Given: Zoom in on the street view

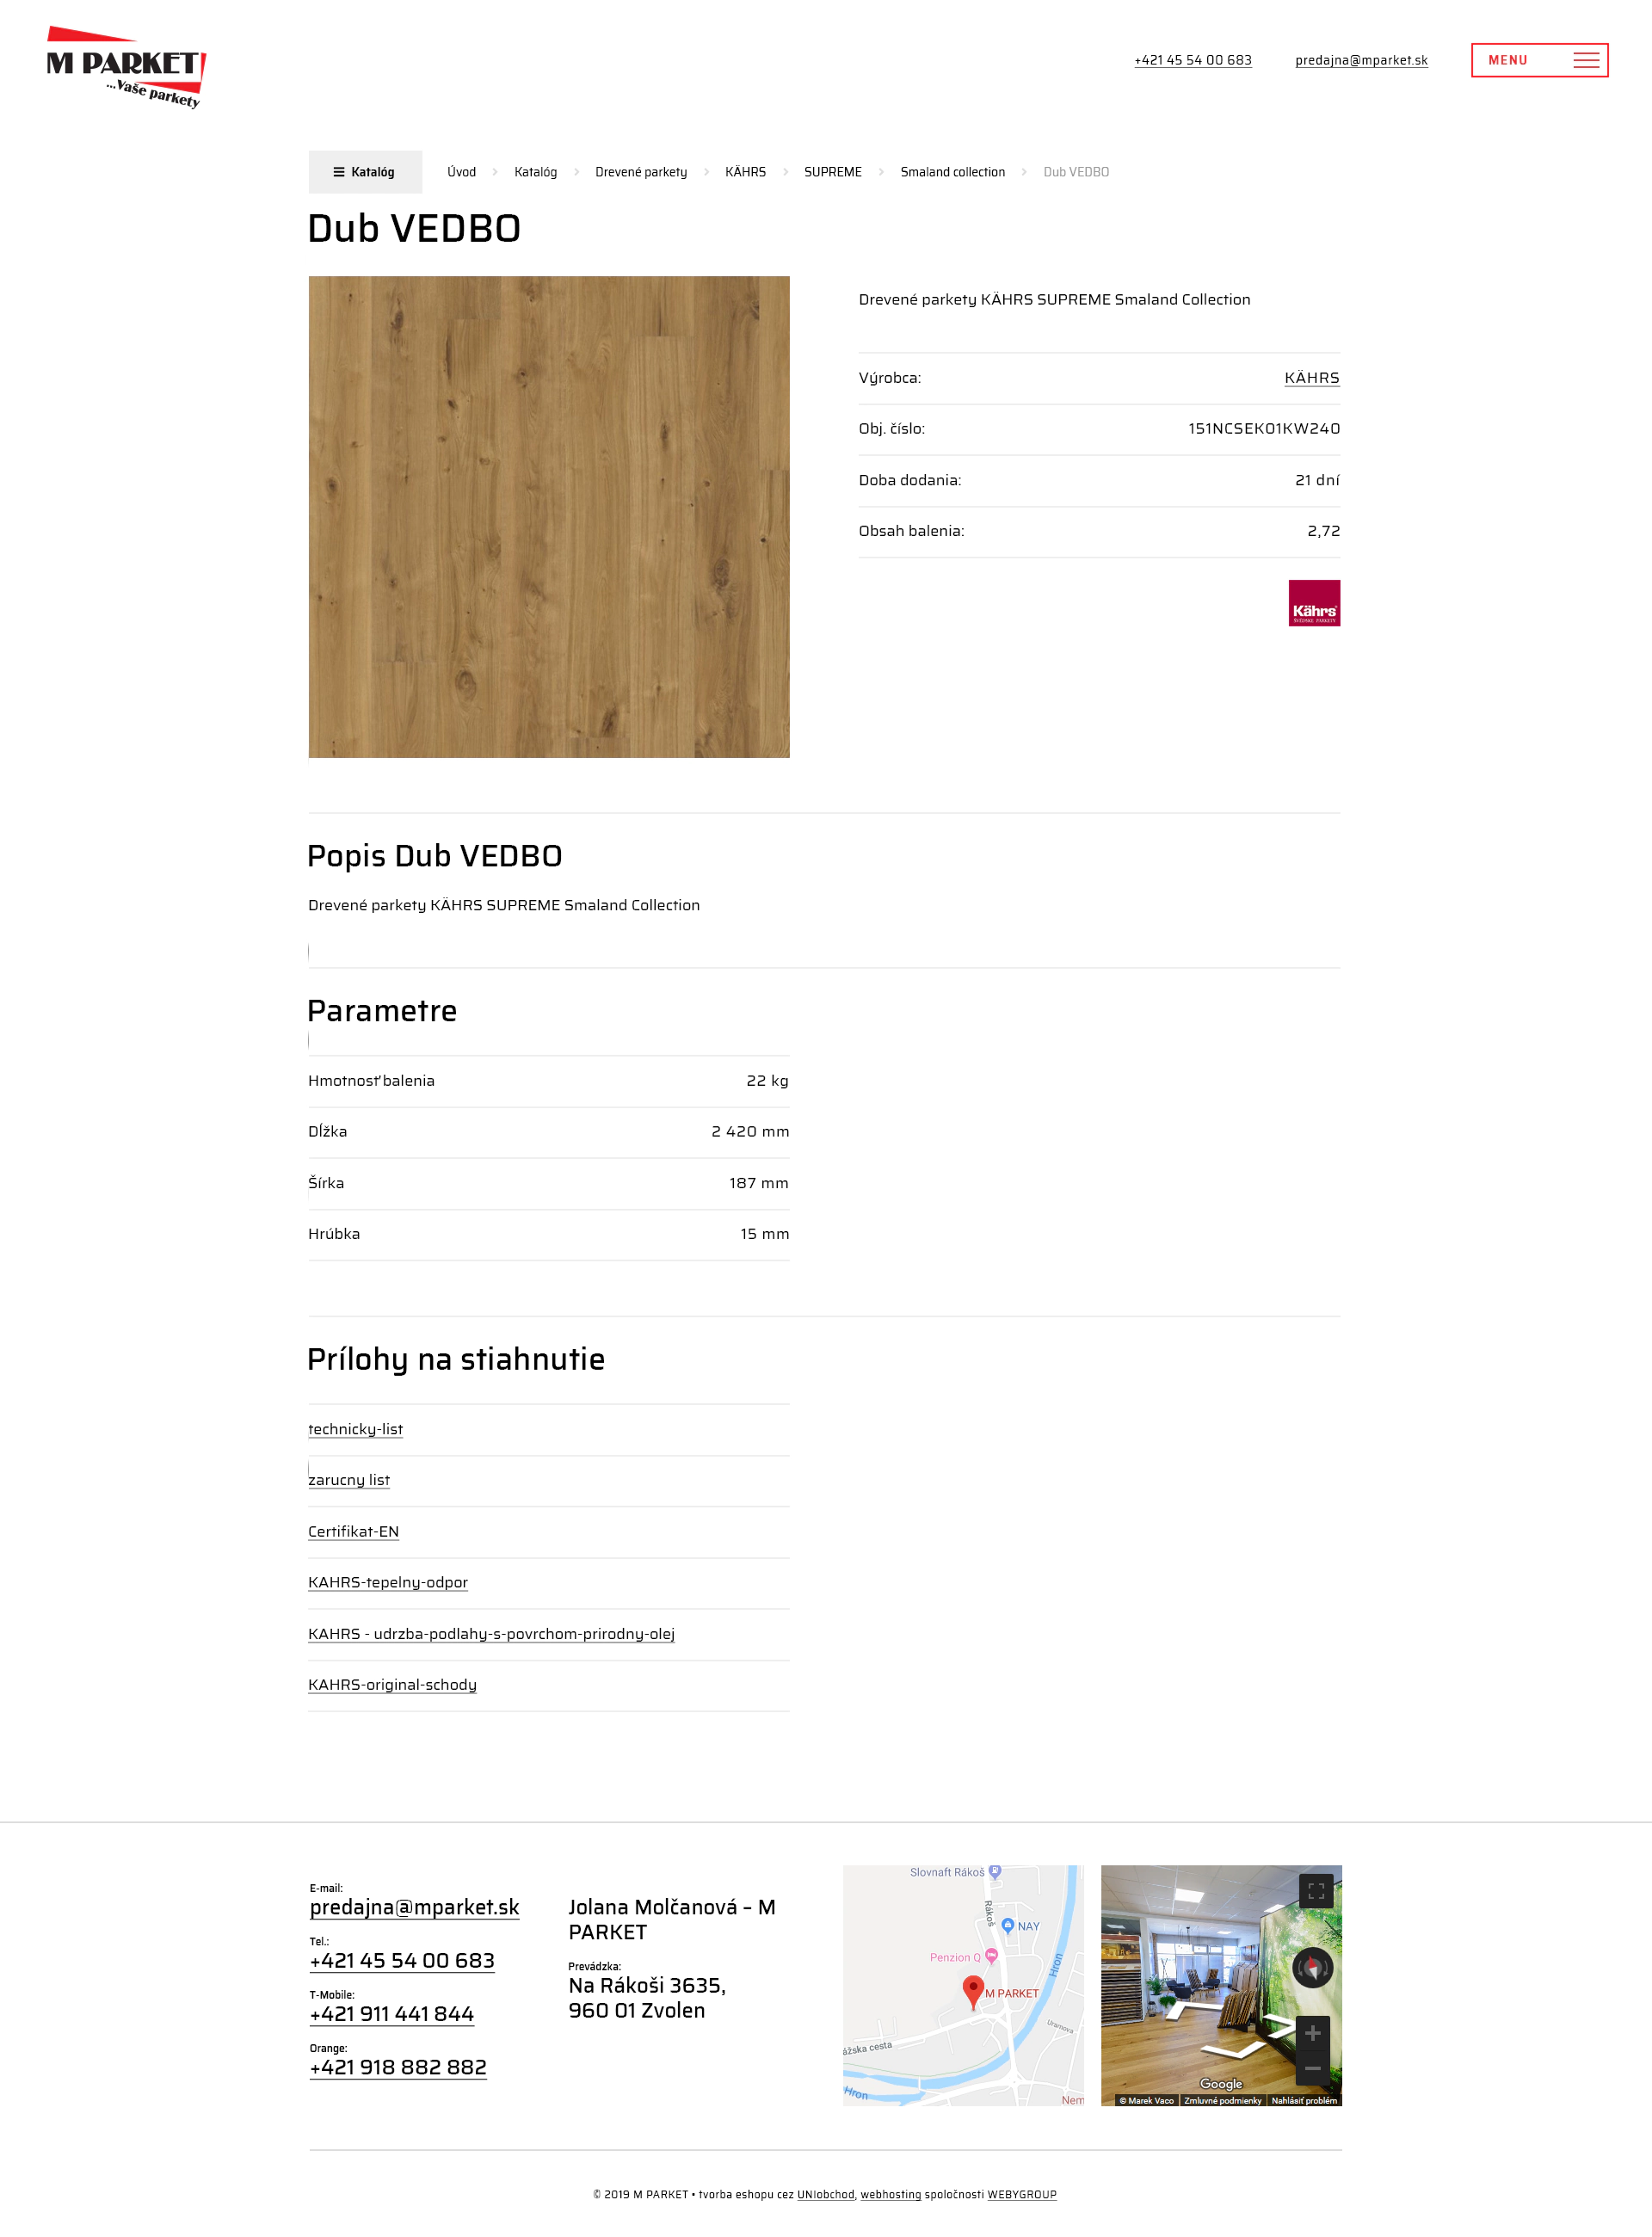Looking at the screenshot, I should pyautogui.click(x=1313, y=2033).
